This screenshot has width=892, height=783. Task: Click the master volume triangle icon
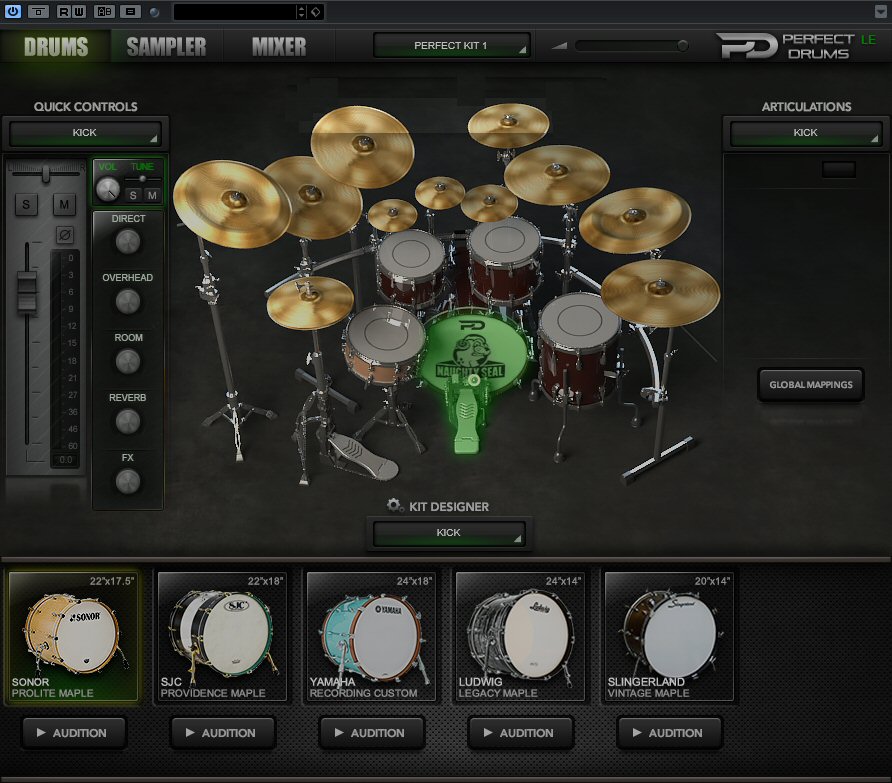(x=559, y=46)
